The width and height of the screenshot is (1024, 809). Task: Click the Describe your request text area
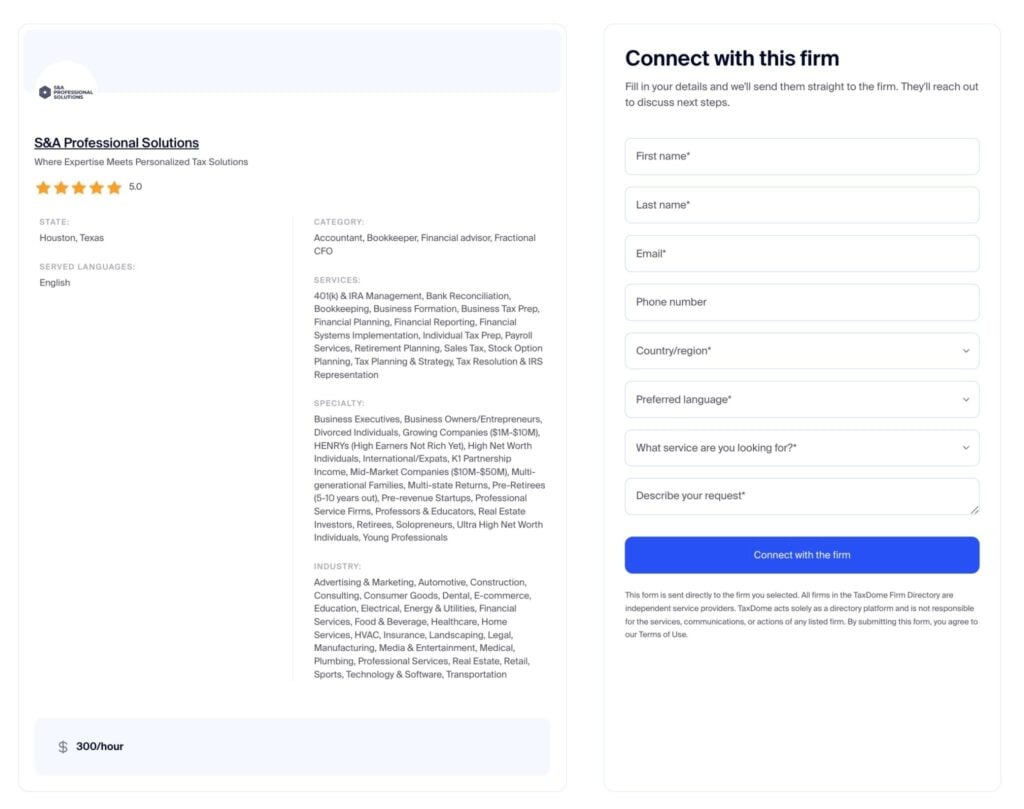click(x=801, y=496)
